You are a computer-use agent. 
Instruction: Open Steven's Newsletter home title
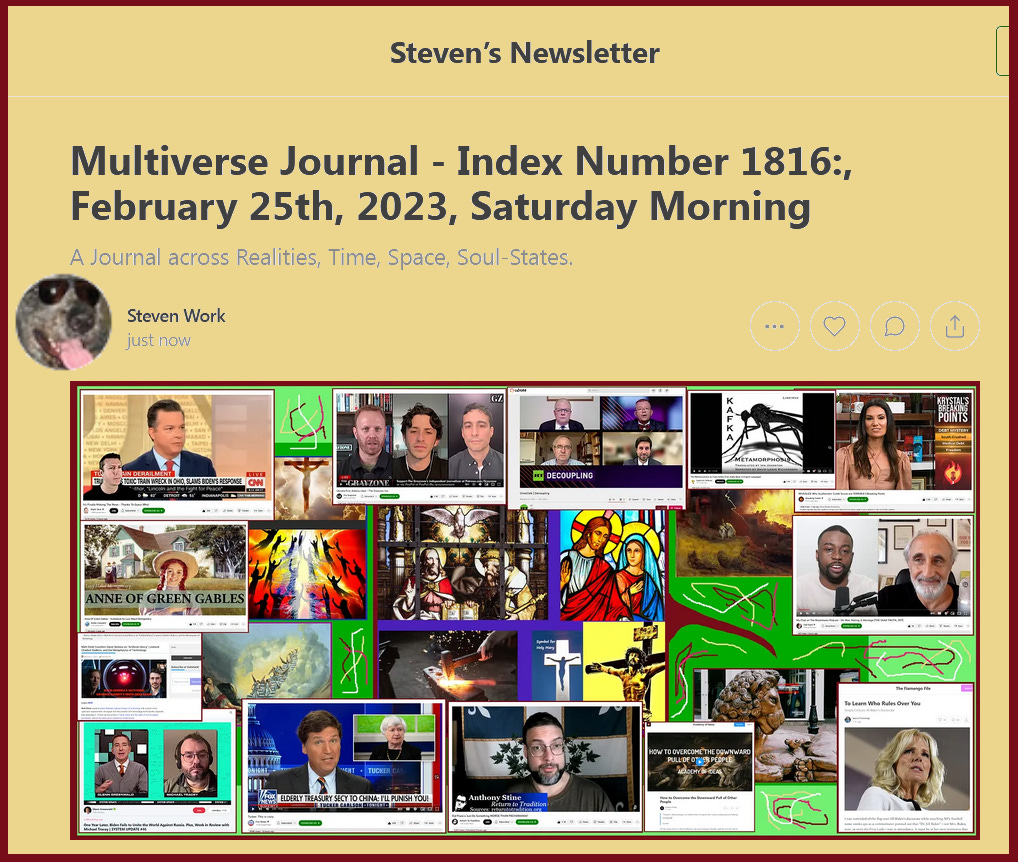coord(525,53)
